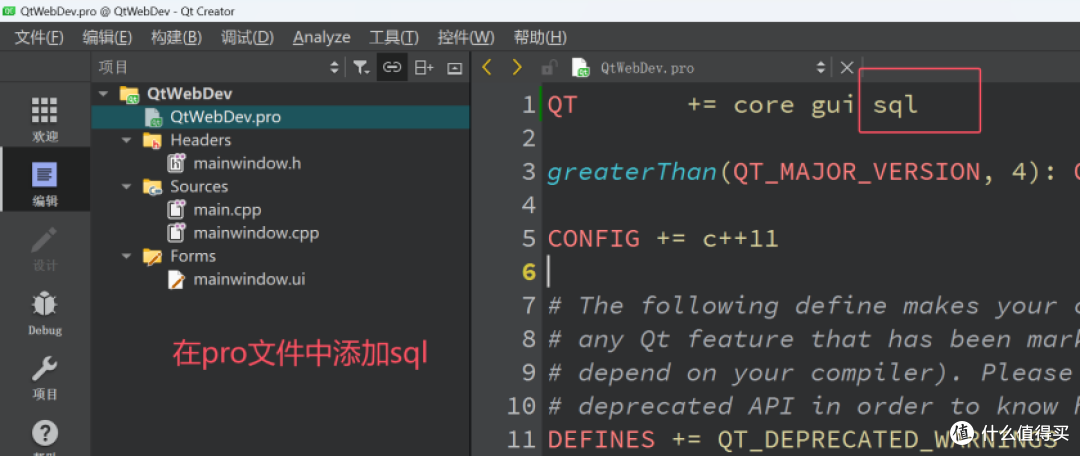Go forward with right arrow

click(x=517, y=67)
